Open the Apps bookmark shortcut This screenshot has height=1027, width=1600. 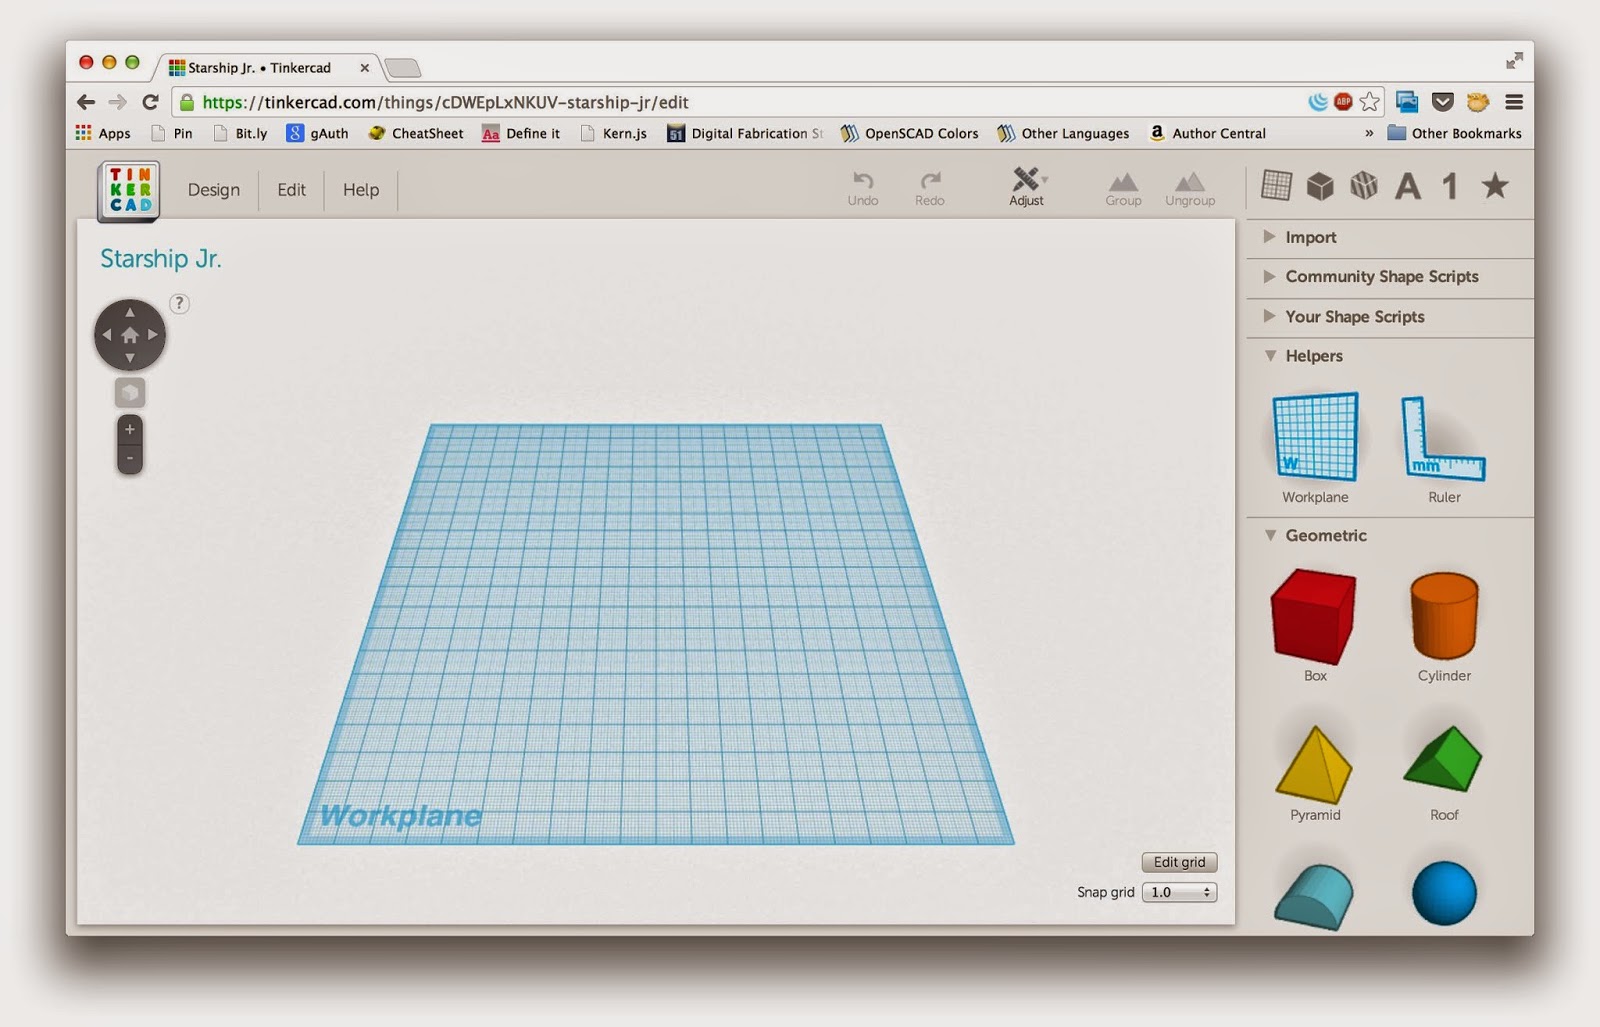tap(103, 133)
